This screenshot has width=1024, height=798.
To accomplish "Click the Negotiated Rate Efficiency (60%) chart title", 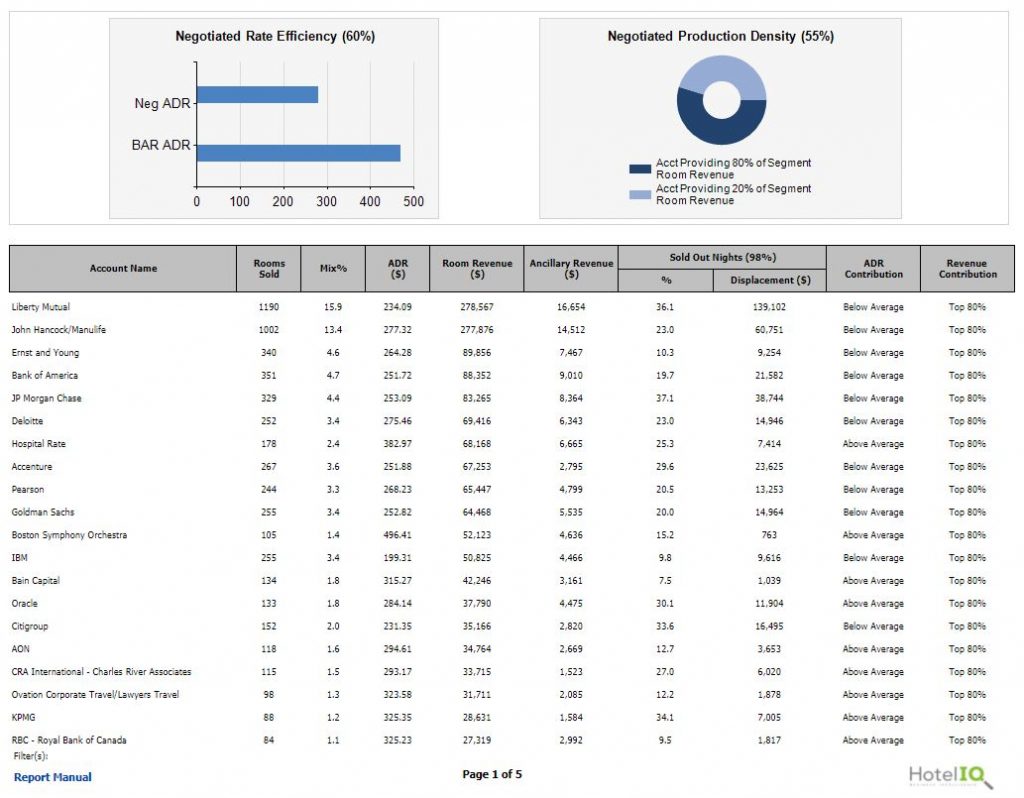I will (x=275, y=37).
